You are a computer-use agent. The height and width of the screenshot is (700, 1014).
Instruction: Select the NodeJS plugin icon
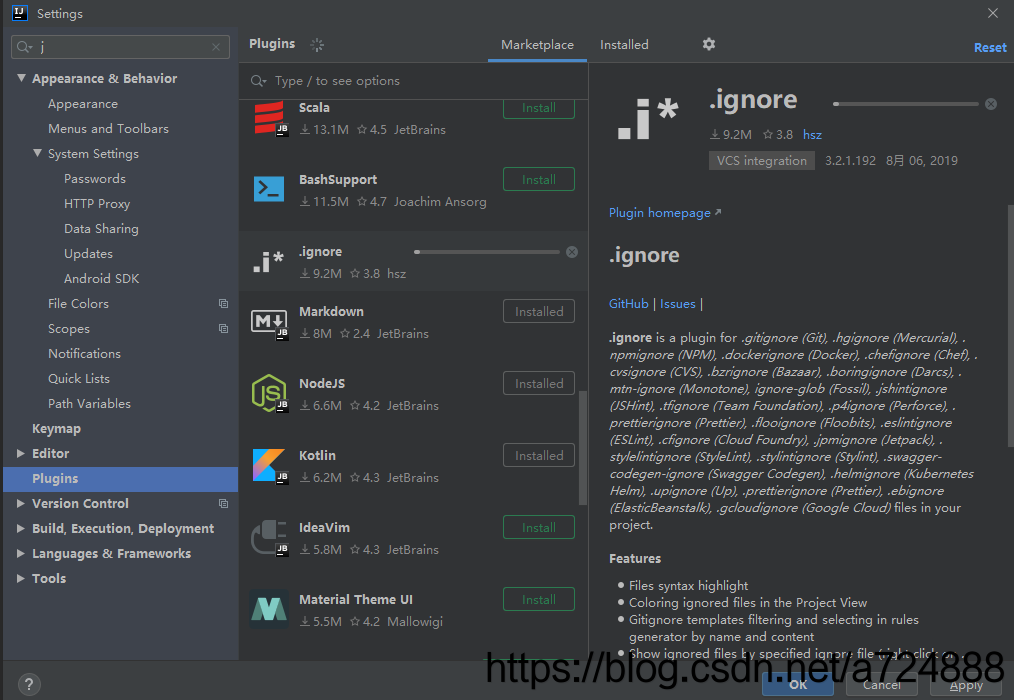click(x=269, y=393)
